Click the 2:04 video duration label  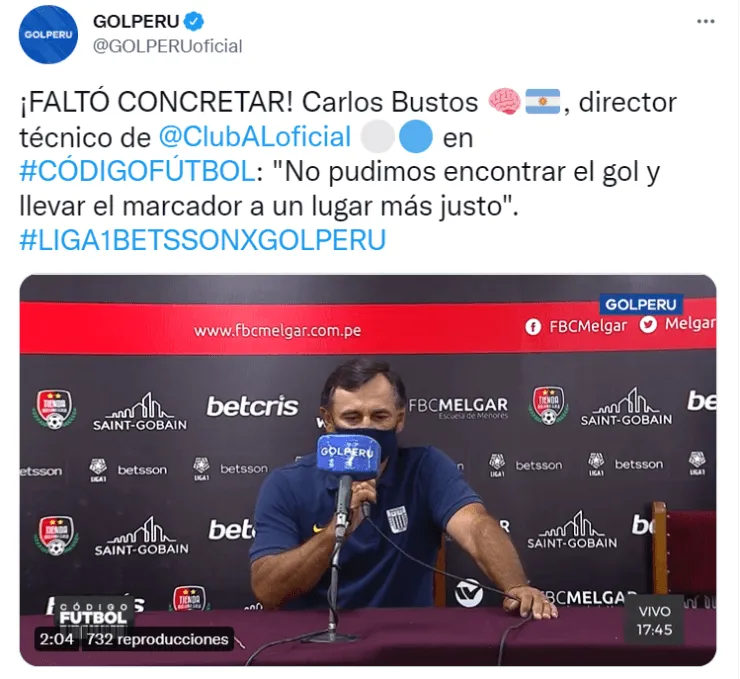57,639
